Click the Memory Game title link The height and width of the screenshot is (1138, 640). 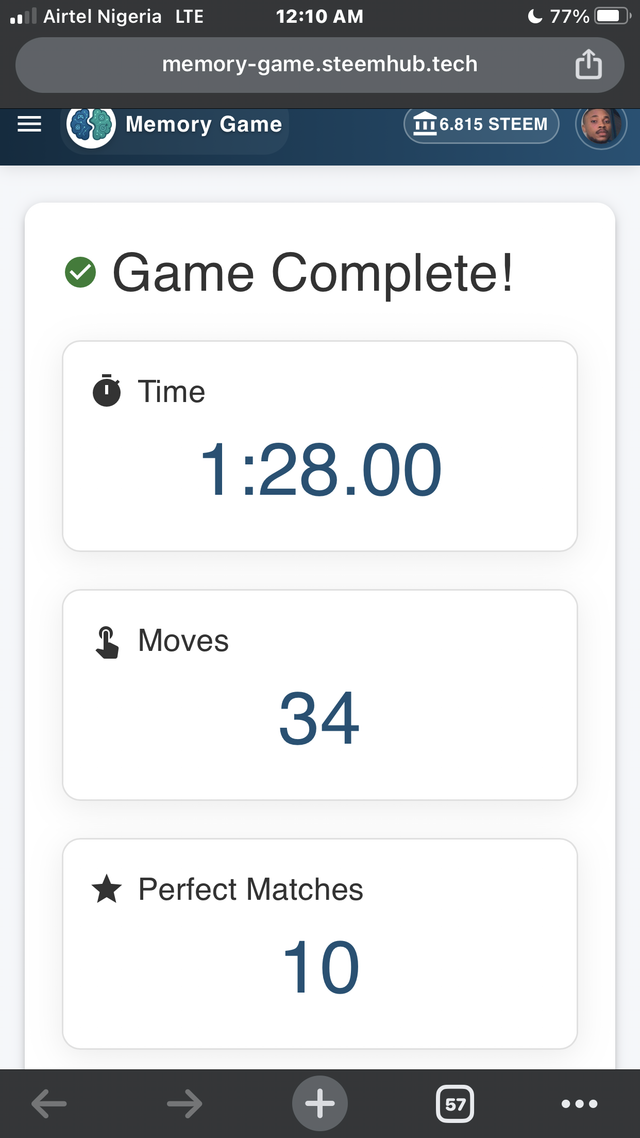[x=203, y=125]
